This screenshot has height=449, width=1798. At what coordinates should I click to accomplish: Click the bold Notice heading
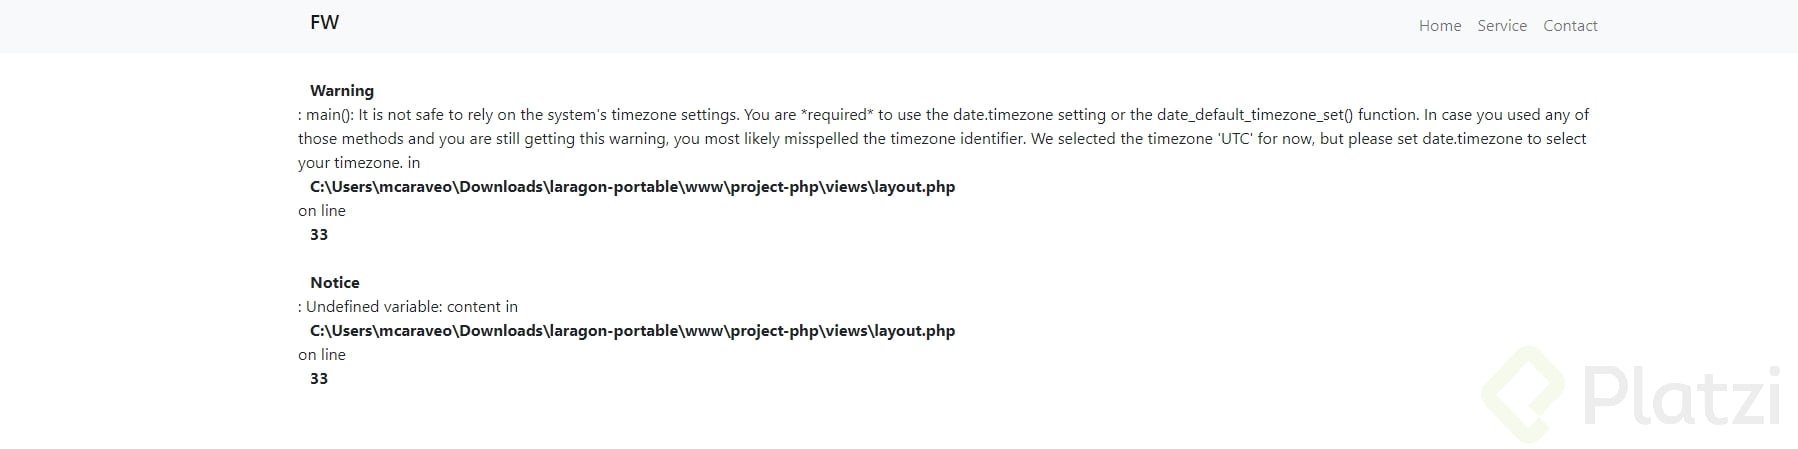[x=334, y=283]
